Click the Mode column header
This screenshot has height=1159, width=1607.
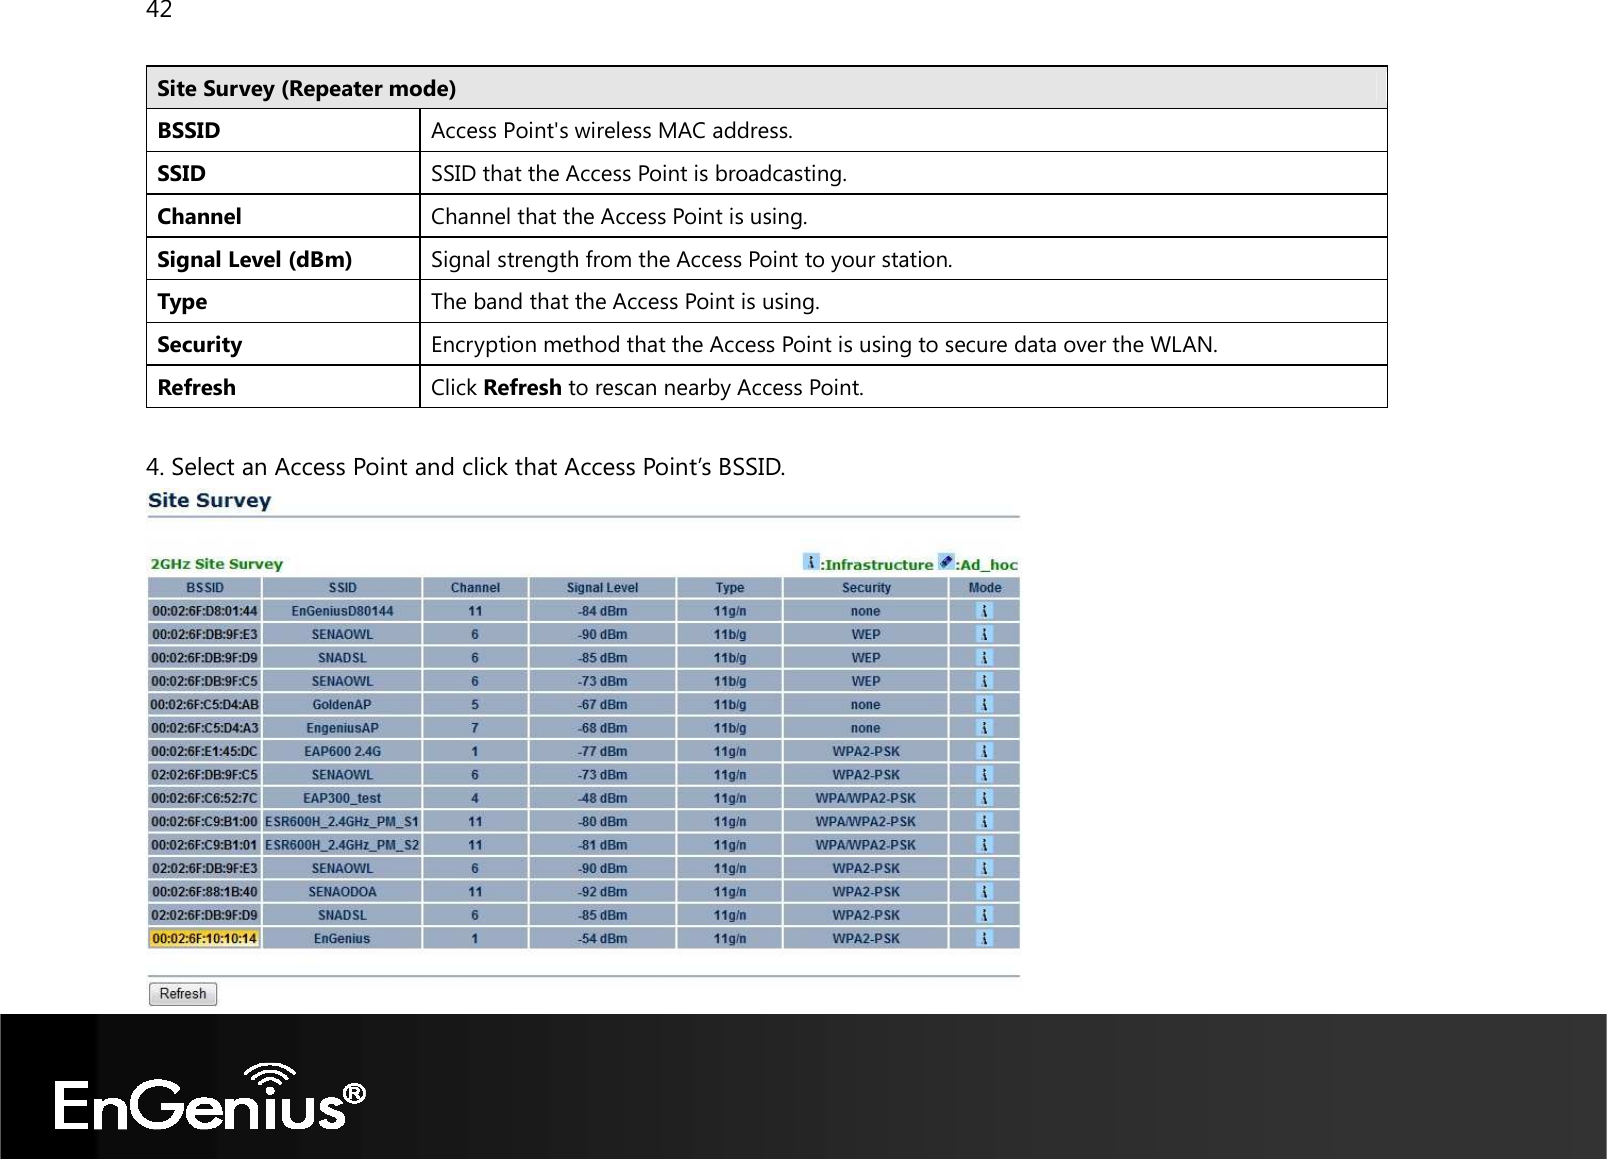[985, 588]
